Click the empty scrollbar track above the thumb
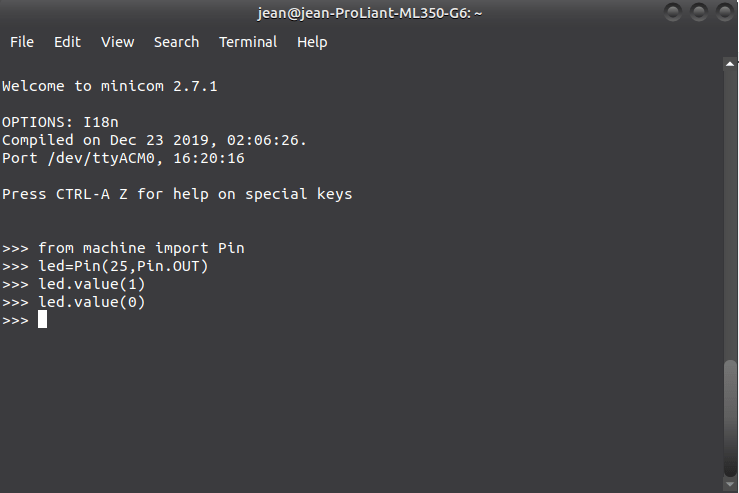 coord(730,214)
